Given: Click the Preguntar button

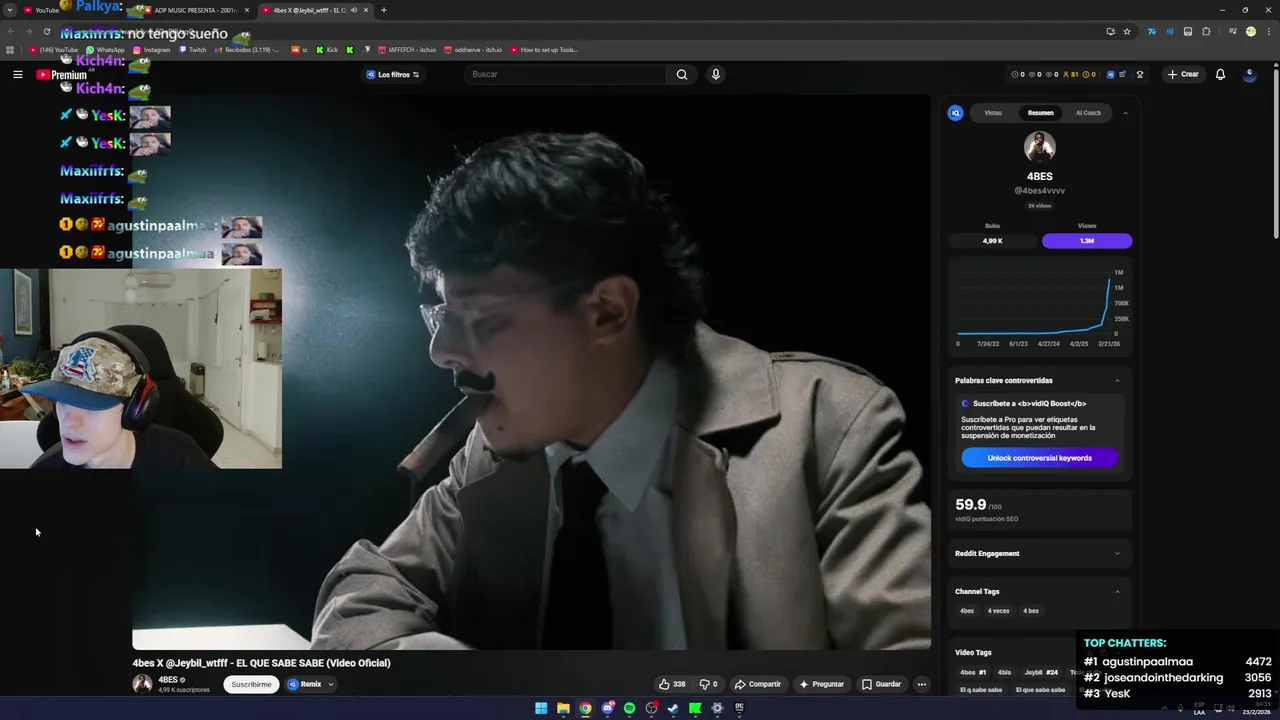Looking at the screenshot, I should (x=821, y=684).
